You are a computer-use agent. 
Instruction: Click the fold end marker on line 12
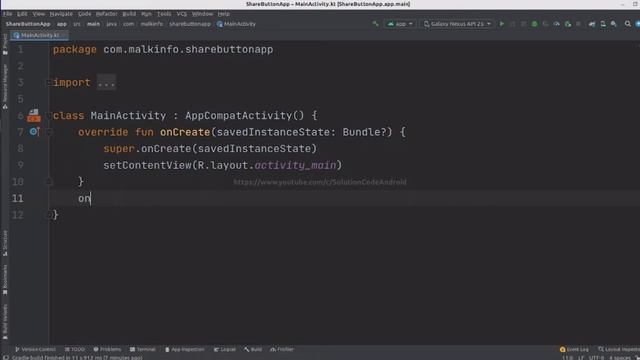point(48,215)
